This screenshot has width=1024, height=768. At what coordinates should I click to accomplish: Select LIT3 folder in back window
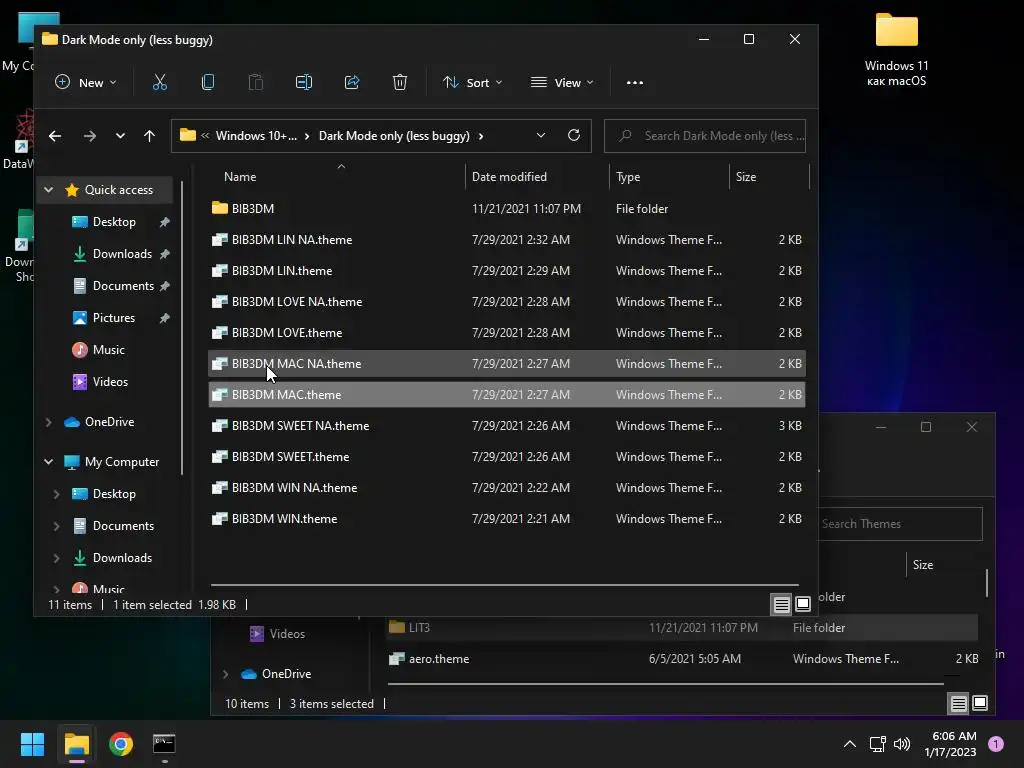pyautogui.click(x=683, y=628)
